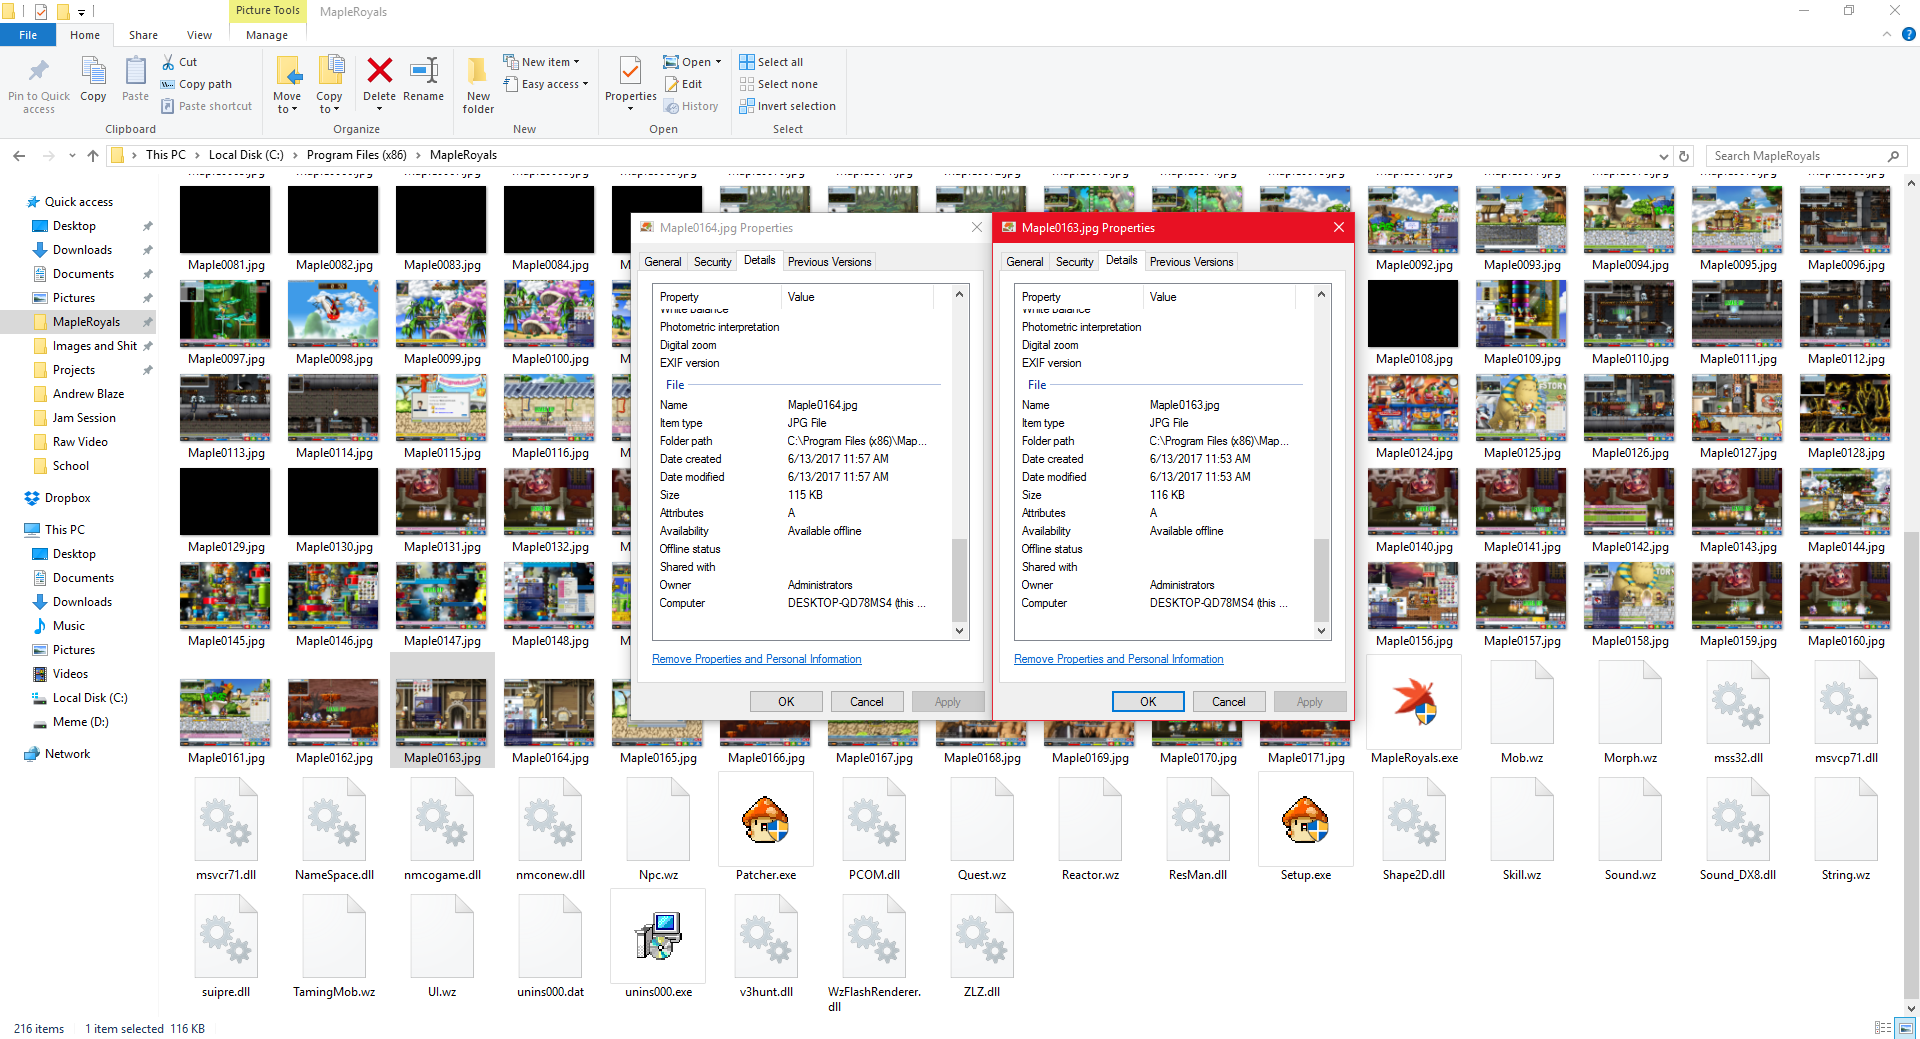Click the Search MapleRoyals field

point(1806,156)
